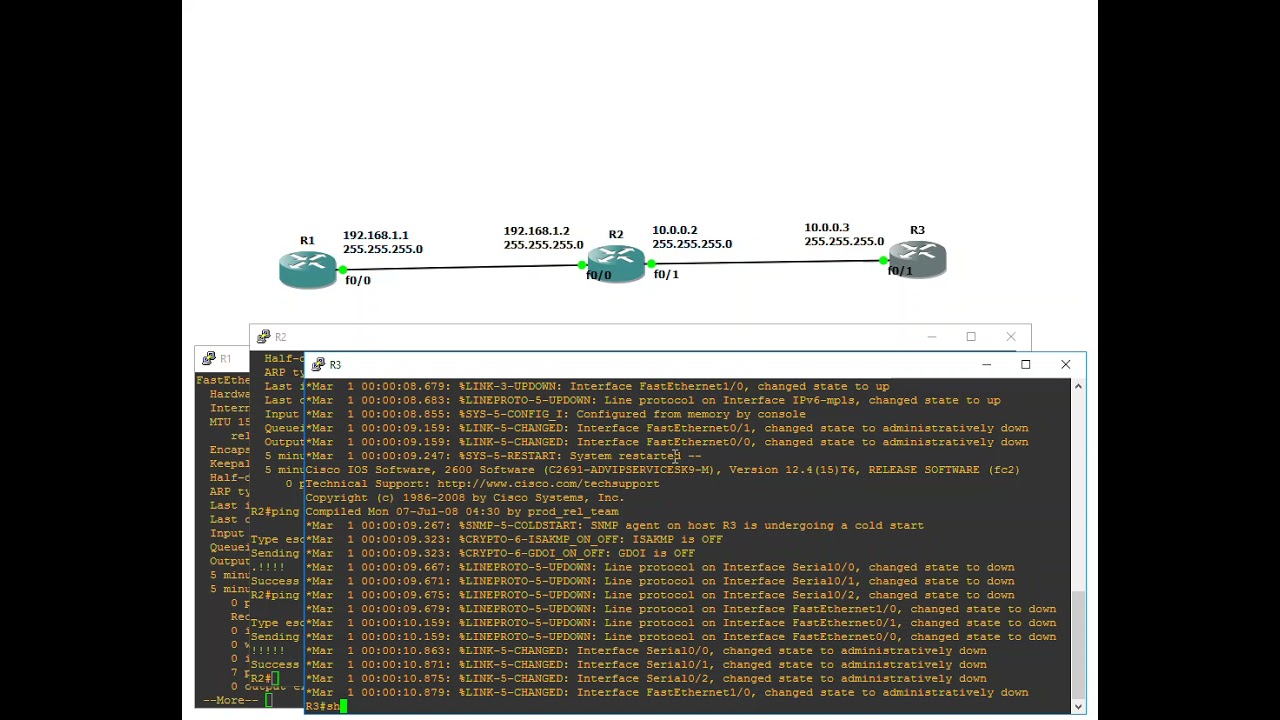Click the R3 terminal scroll down arrow
Viewport: 1280px width, 720px height.
tap(1078, 706)
